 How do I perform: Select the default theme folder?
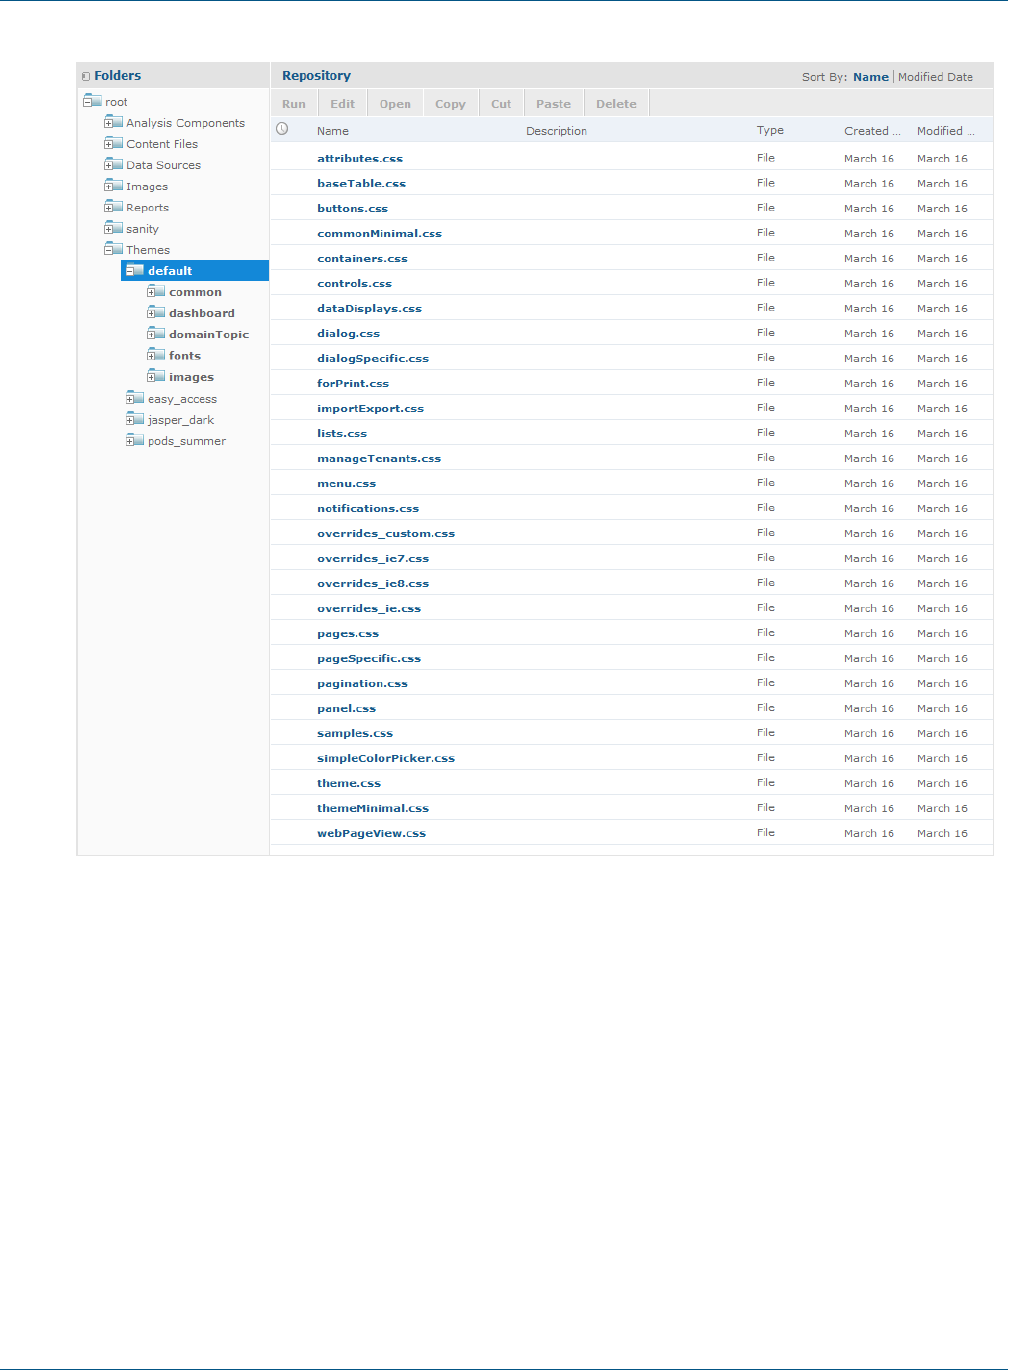195,271
